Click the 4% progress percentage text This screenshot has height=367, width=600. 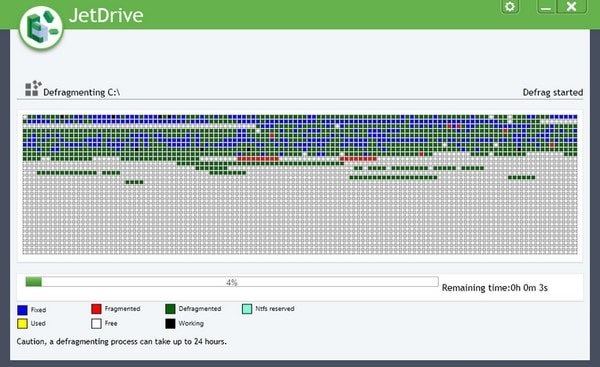click(x=232, y=282)
